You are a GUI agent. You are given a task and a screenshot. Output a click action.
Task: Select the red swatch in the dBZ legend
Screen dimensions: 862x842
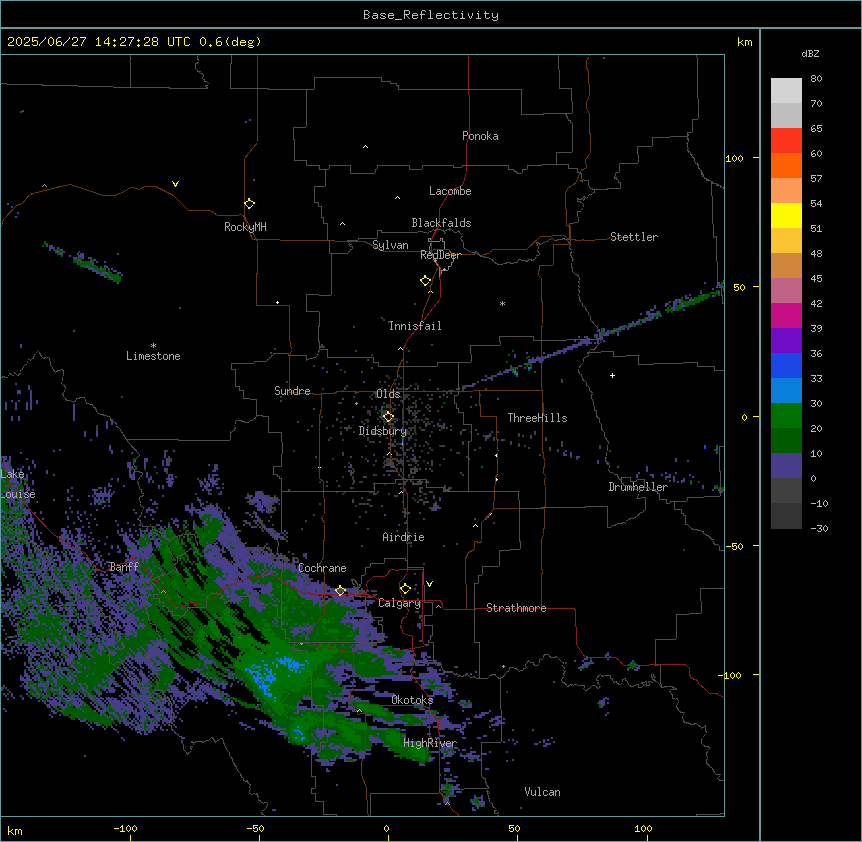click(786, 141)
